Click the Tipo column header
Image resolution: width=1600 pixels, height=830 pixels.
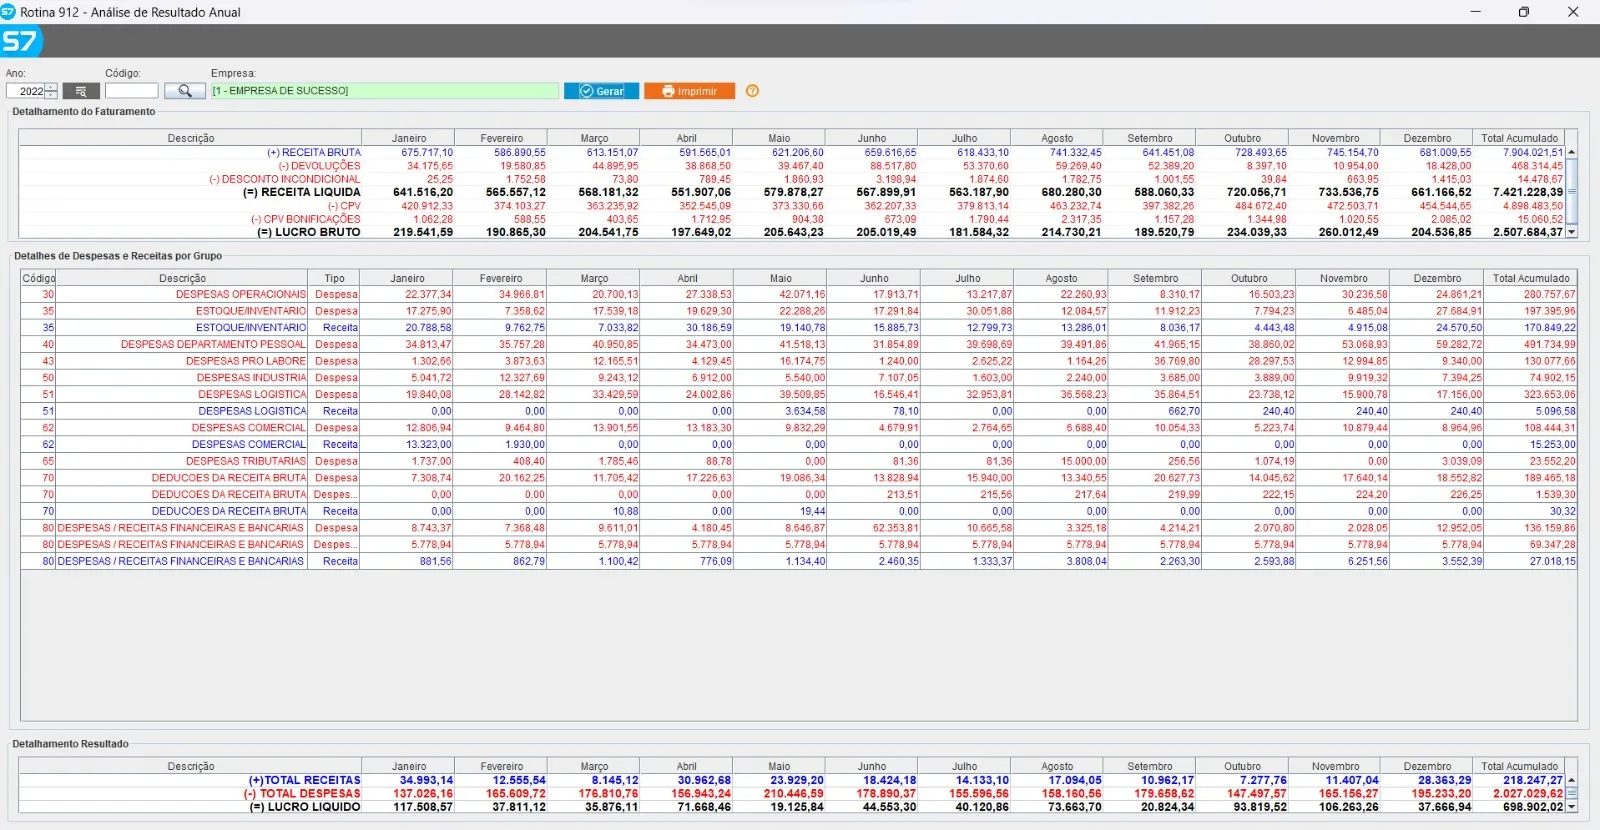334,278
